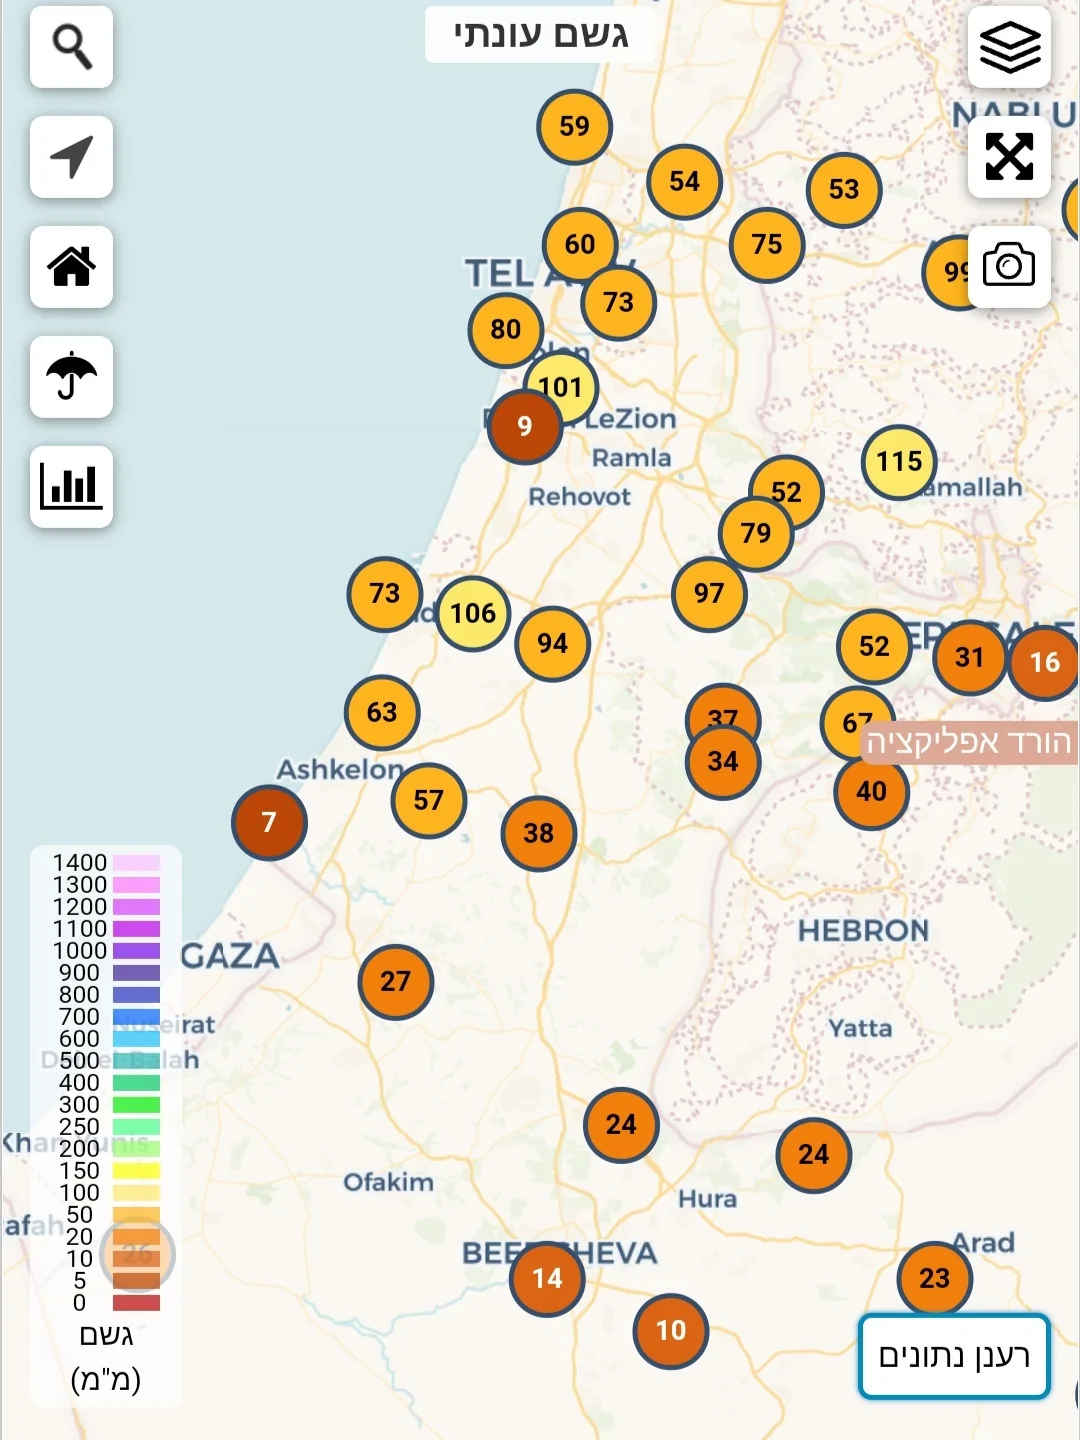The image size is (1080, 1440).
Task: Select the 27 marker near Gaza
Action: point(395,982)
